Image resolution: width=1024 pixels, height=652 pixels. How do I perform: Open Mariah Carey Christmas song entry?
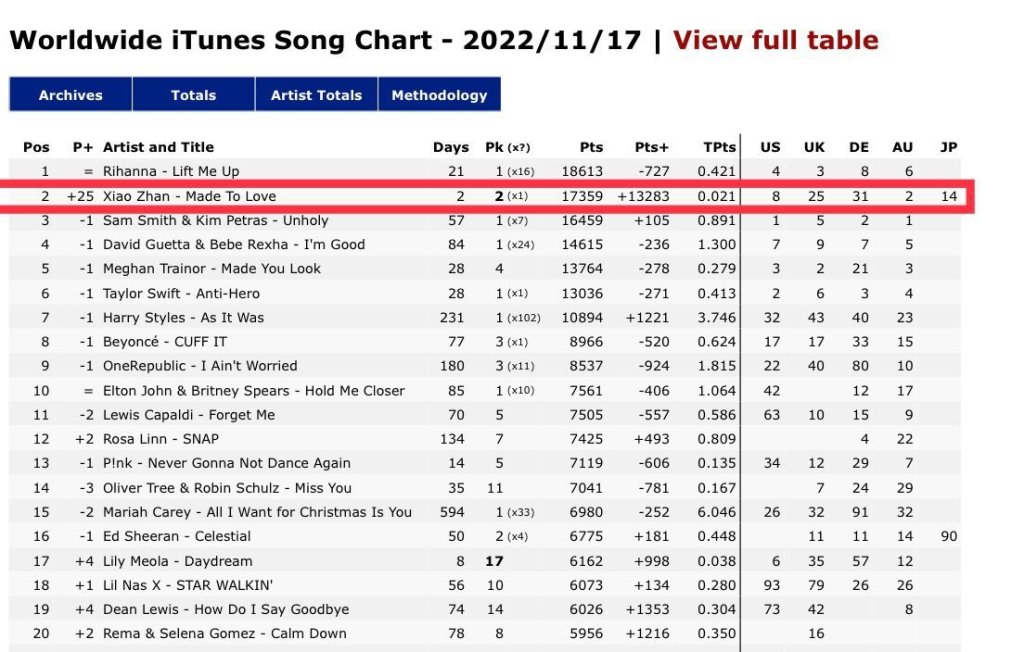click(x=257, y=512)
